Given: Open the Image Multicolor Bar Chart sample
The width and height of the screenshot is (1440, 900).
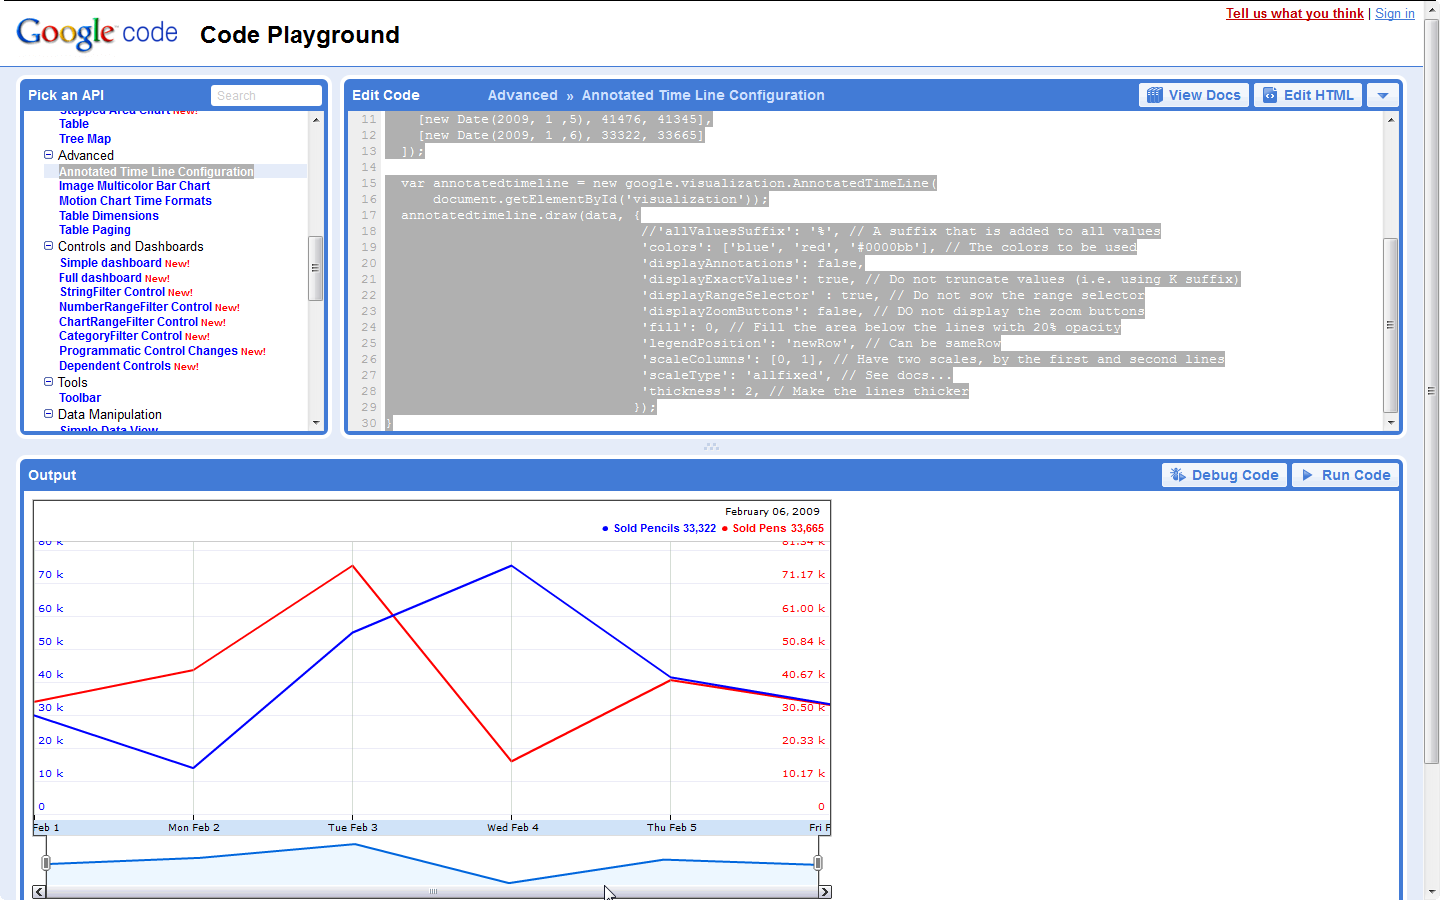Looking at the screenshot, I should coord(134,186).
